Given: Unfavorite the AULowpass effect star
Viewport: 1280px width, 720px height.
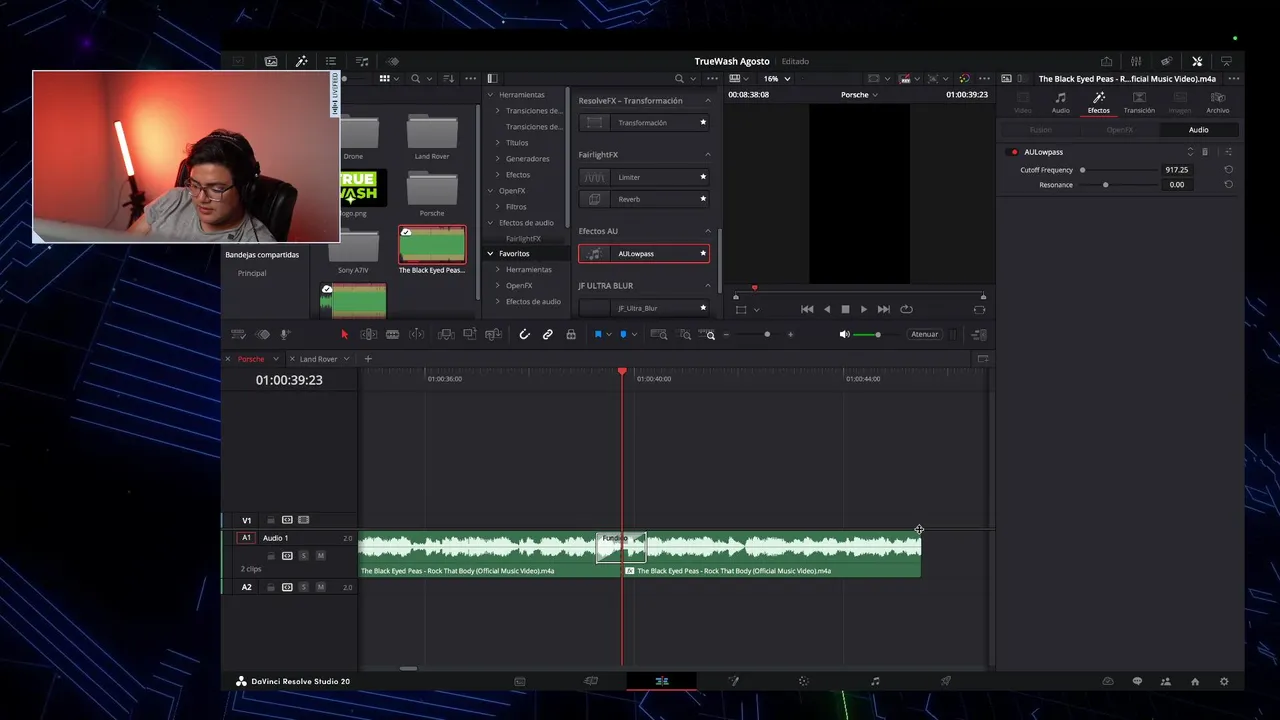Looking at the screenshot, I should [703, 254].
